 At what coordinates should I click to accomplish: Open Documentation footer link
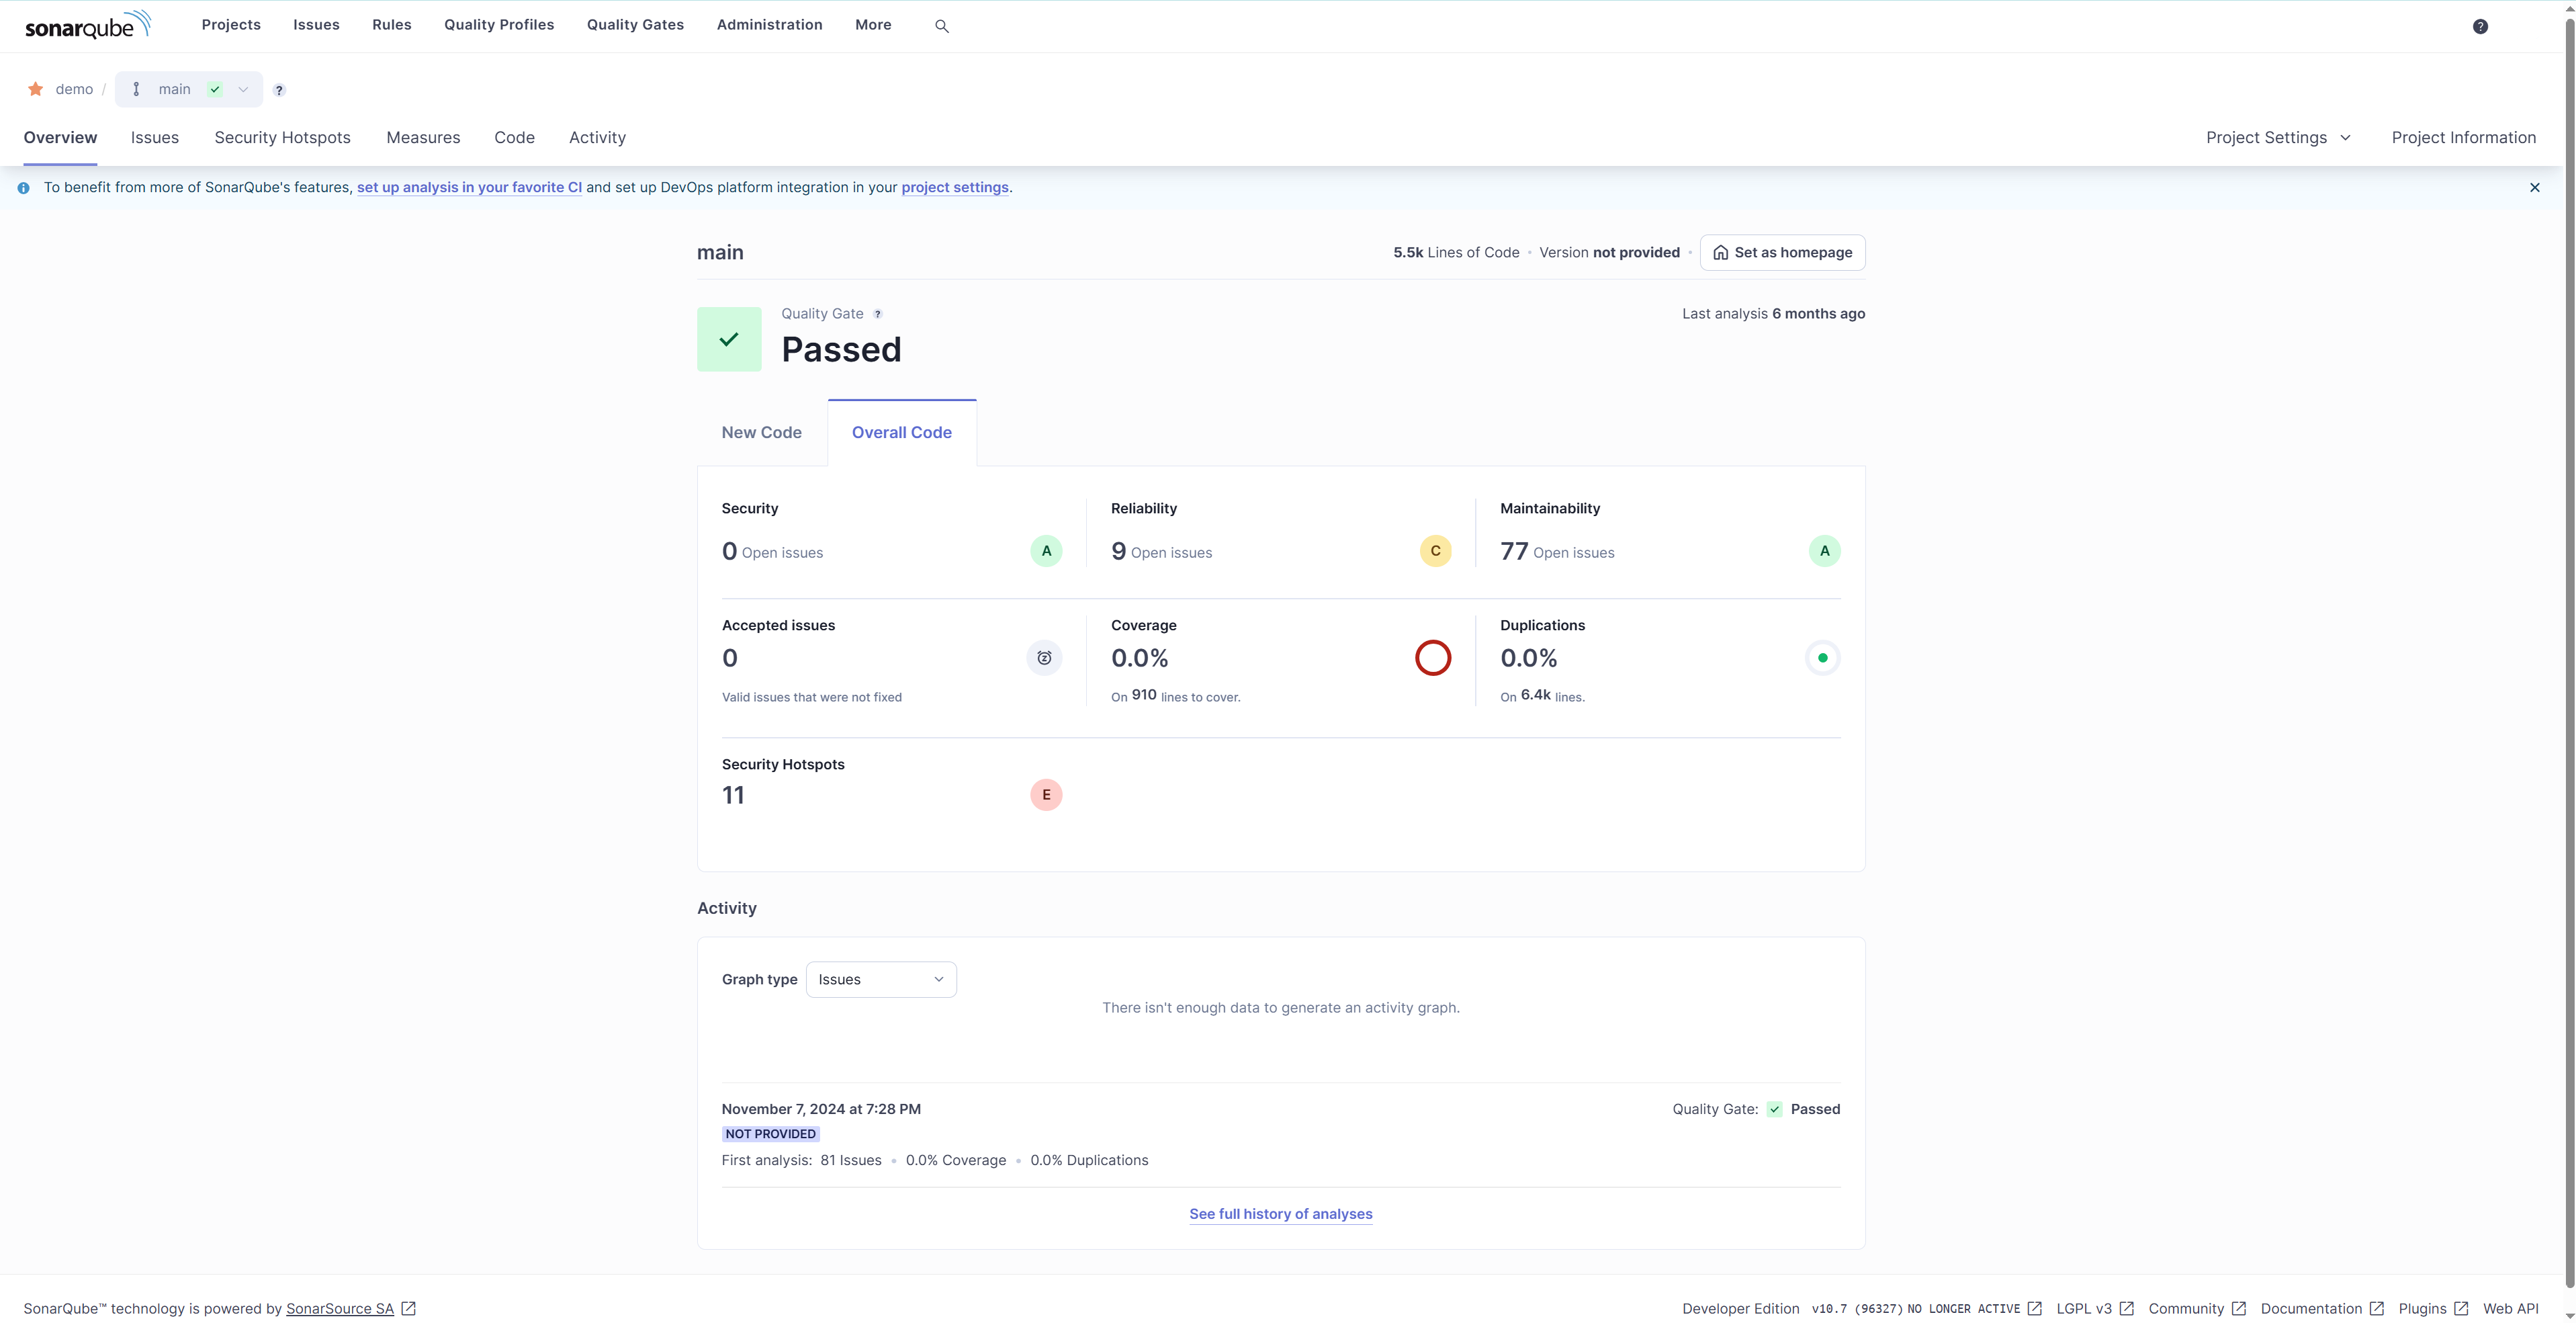[x=2322, y=1309]
